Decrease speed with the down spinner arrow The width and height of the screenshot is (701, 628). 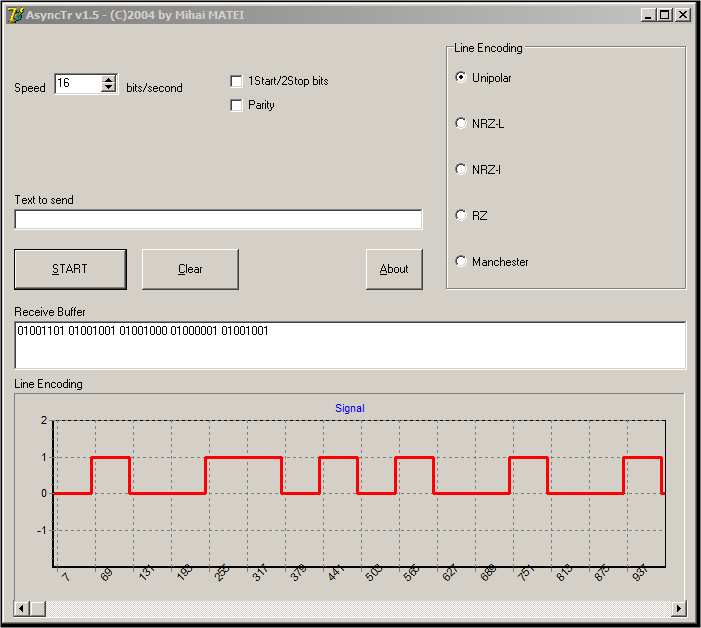coord(108,88)
